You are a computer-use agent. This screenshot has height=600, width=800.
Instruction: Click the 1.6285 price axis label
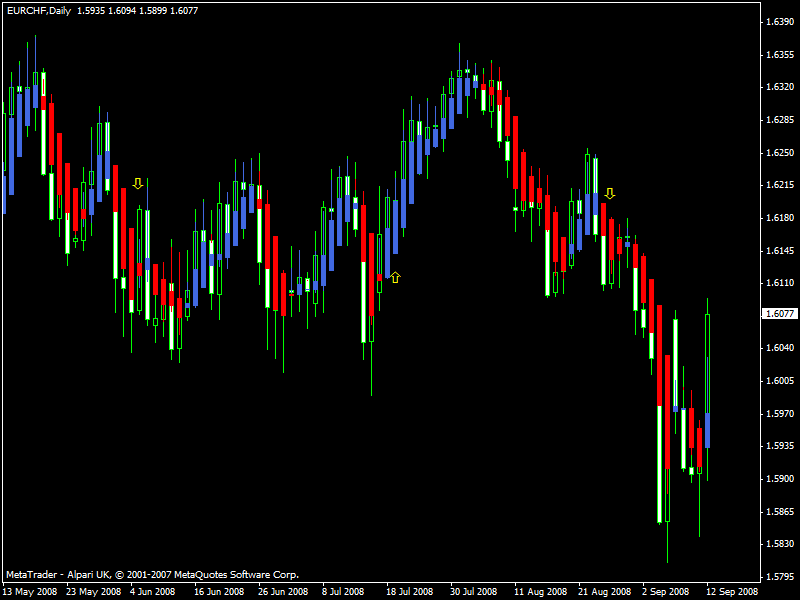pyautogui.click(x=780, y=120)
